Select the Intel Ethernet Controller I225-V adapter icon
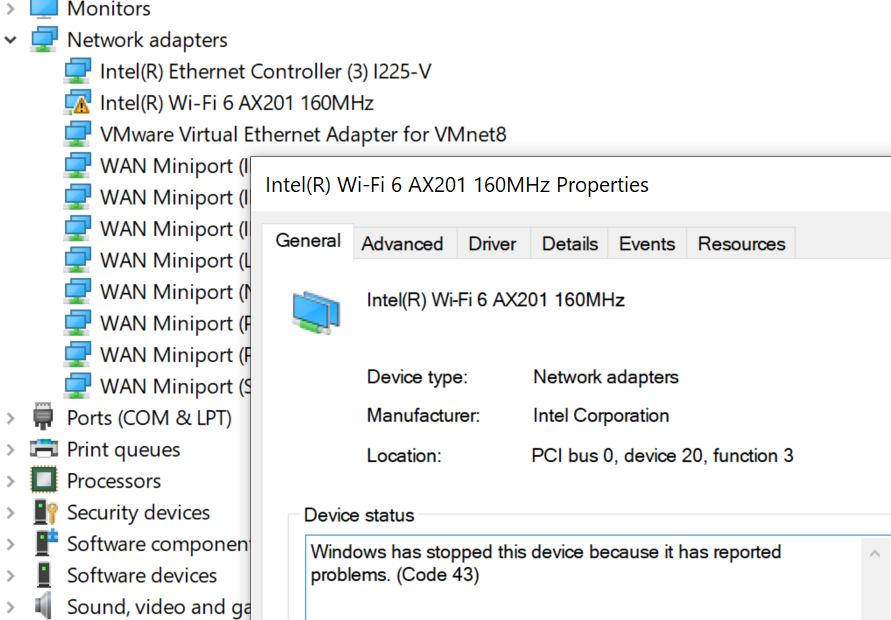 point(78,71)
